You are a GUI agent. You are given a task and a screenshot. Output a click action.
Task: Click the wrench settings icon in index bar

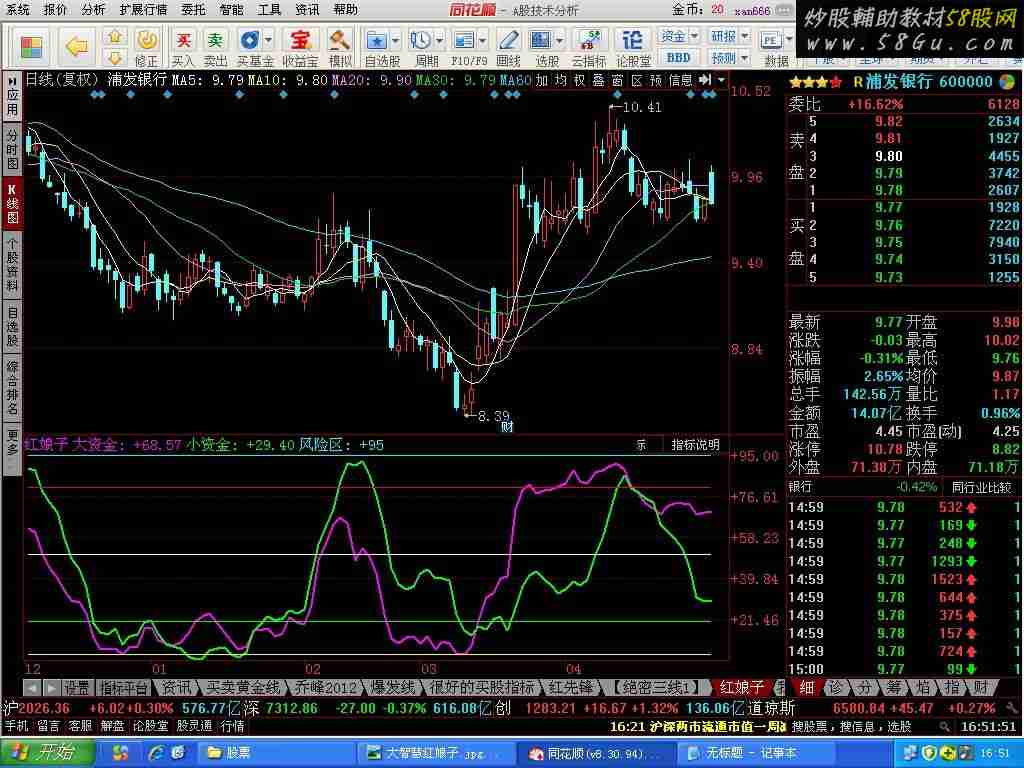click(x=1013, y=708)
